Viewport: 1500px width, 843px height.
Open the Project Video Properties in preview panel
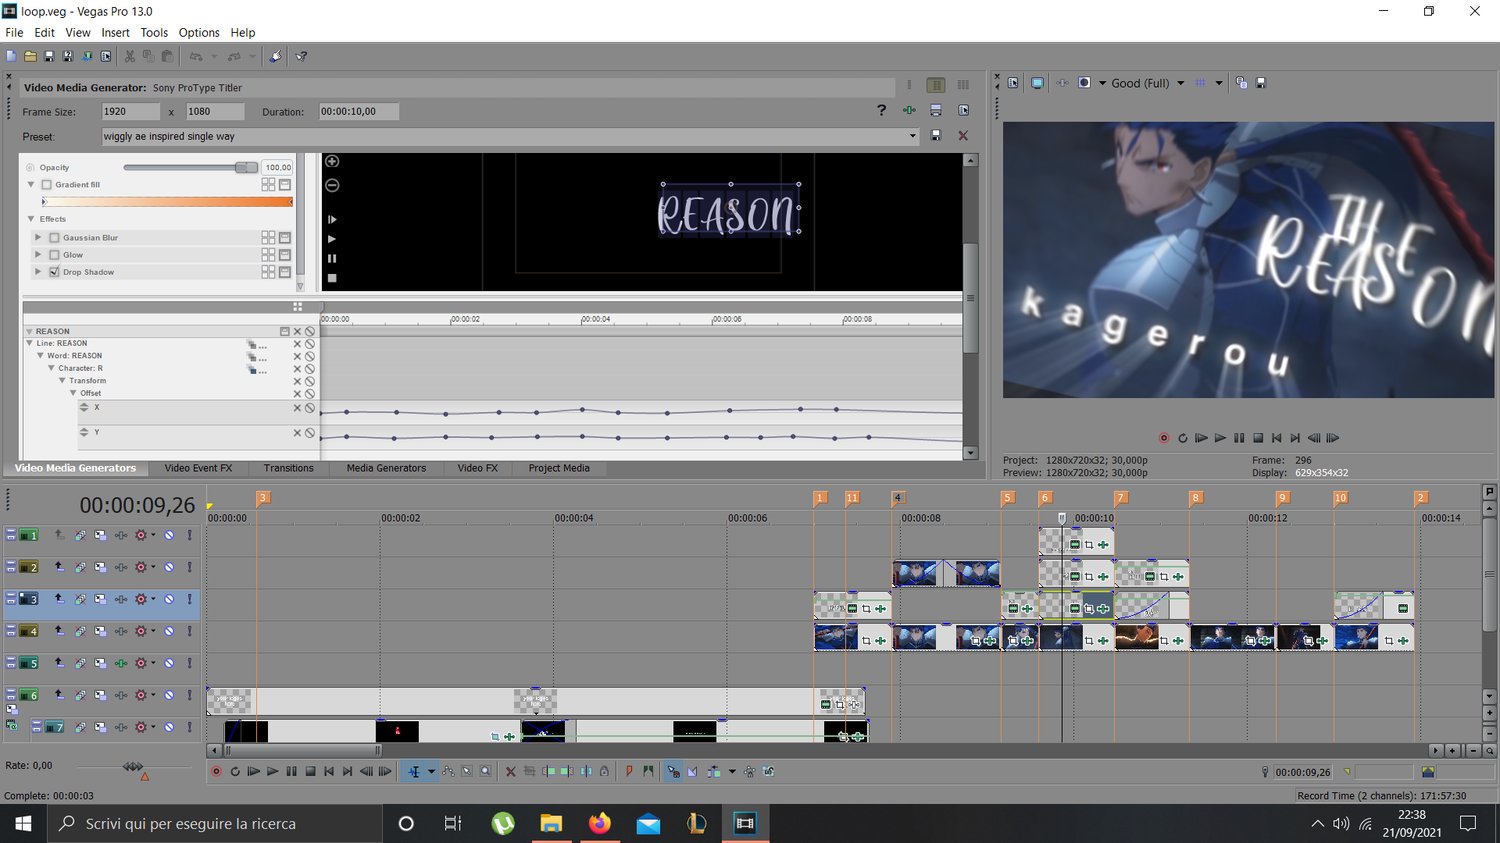1013,83
